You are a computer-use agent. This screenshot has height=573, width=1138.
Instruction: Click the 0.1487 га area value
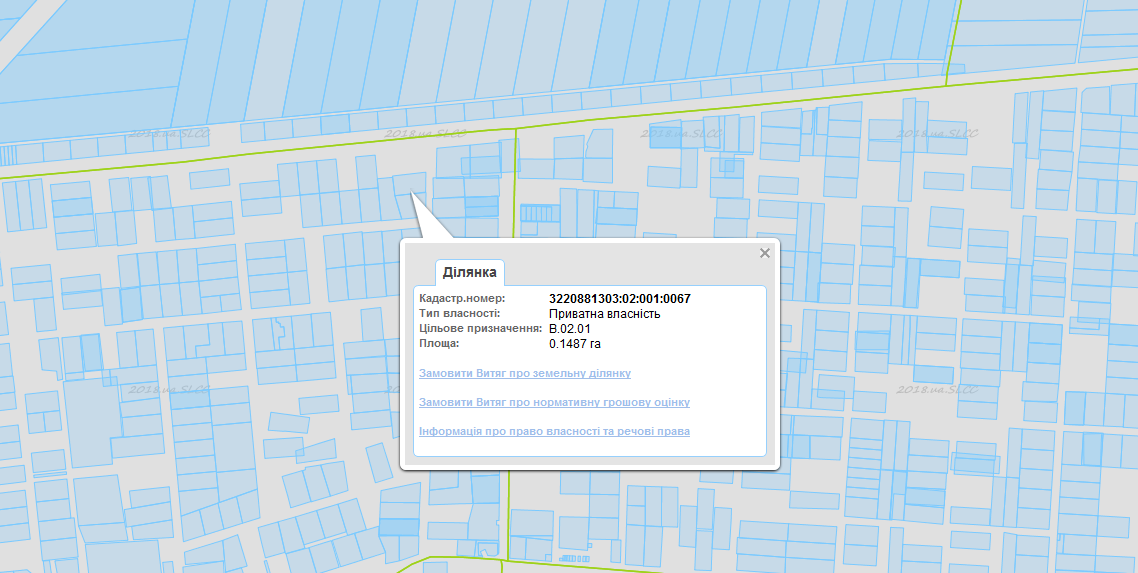coord(574,343)
